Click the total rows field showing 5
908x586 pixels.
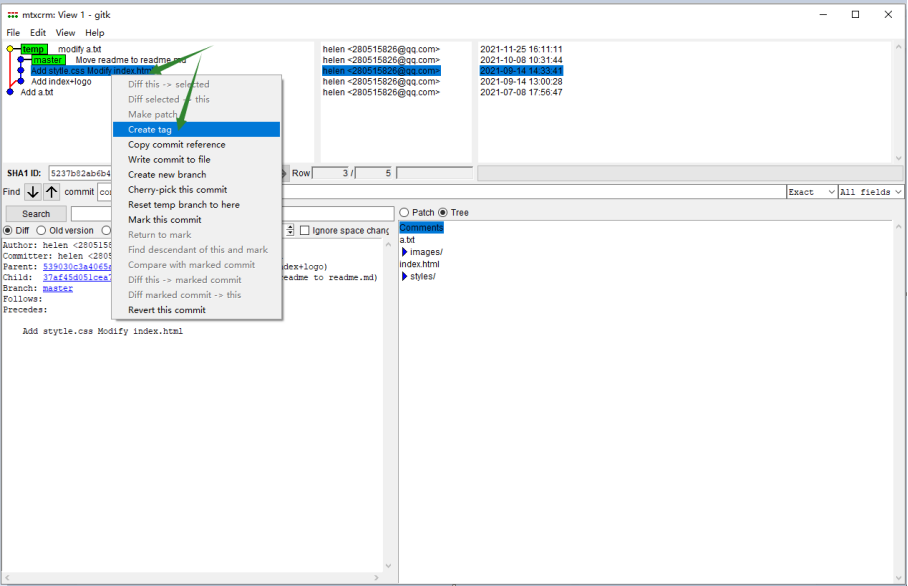click(x=374, y=173)
